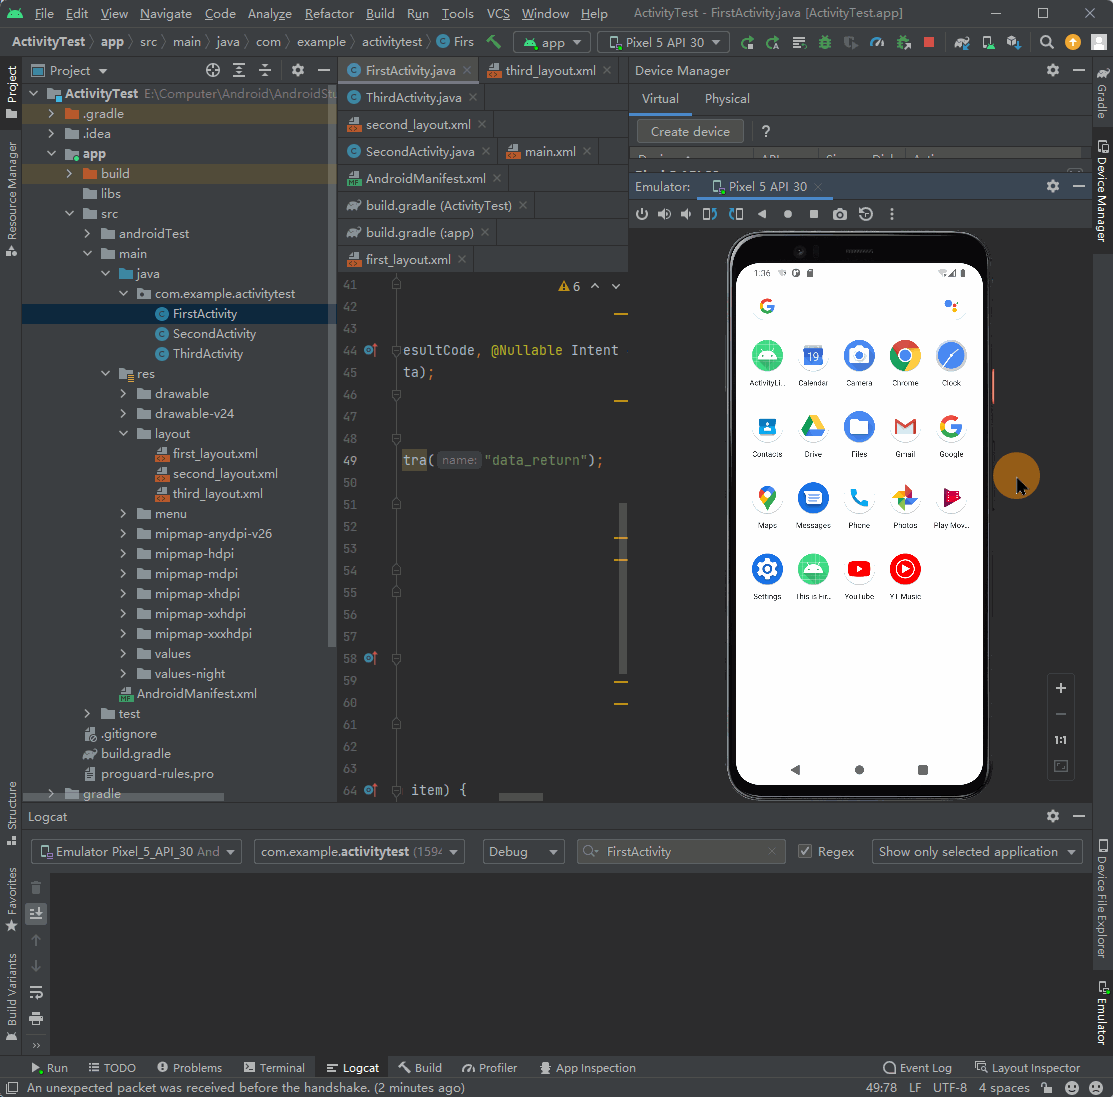Viewport: 1113px width, 1097px height.
Task: Click the emulator volume up icon
Action: click(664, 214)
